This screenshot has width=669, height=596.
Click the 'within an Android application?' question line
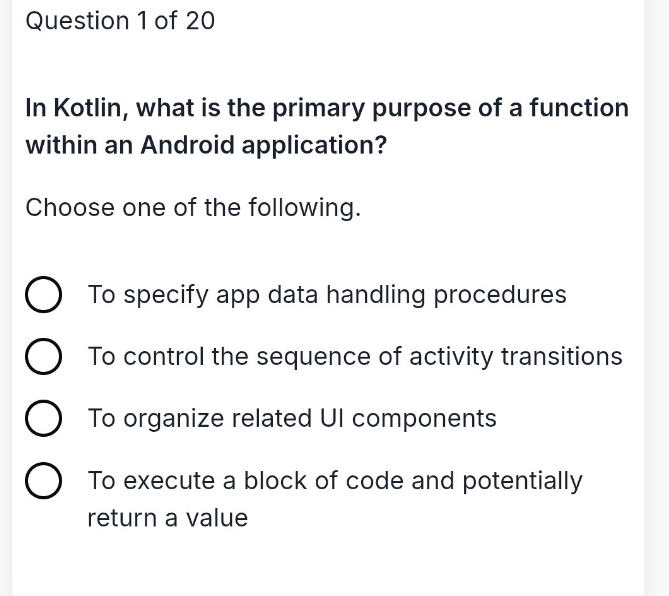[x=207, y=145]
